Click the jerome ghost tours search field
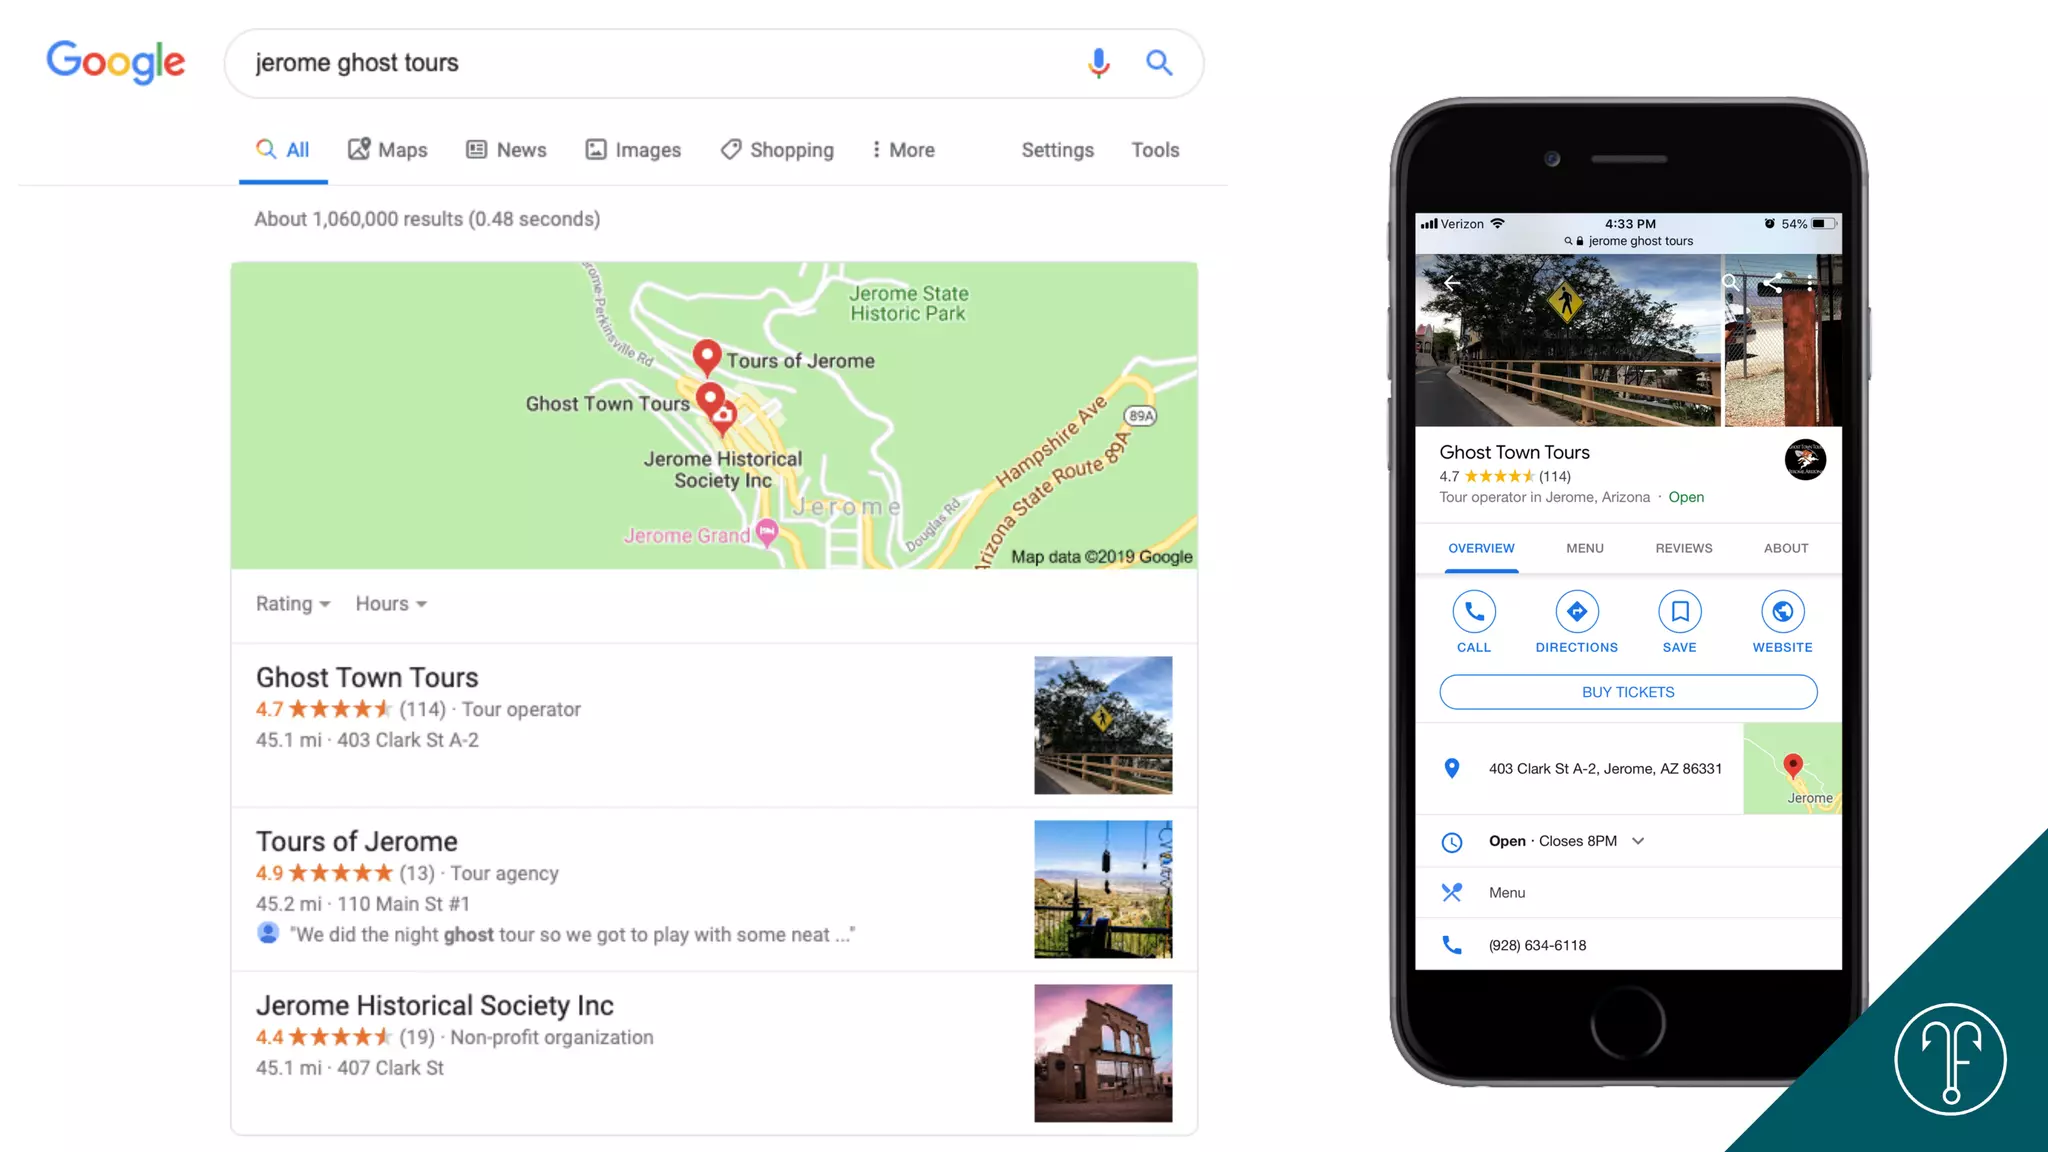 click(x=660, y=63)
